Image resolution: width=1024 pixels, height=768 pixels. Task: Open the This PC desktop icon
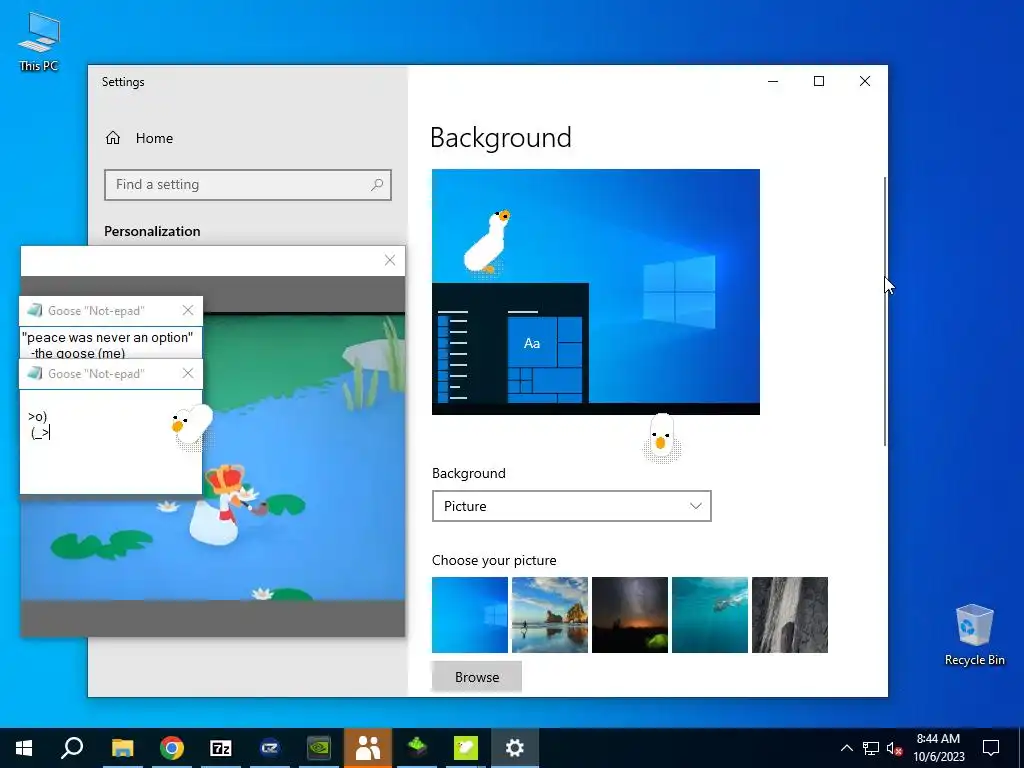(x=39, y=41)
